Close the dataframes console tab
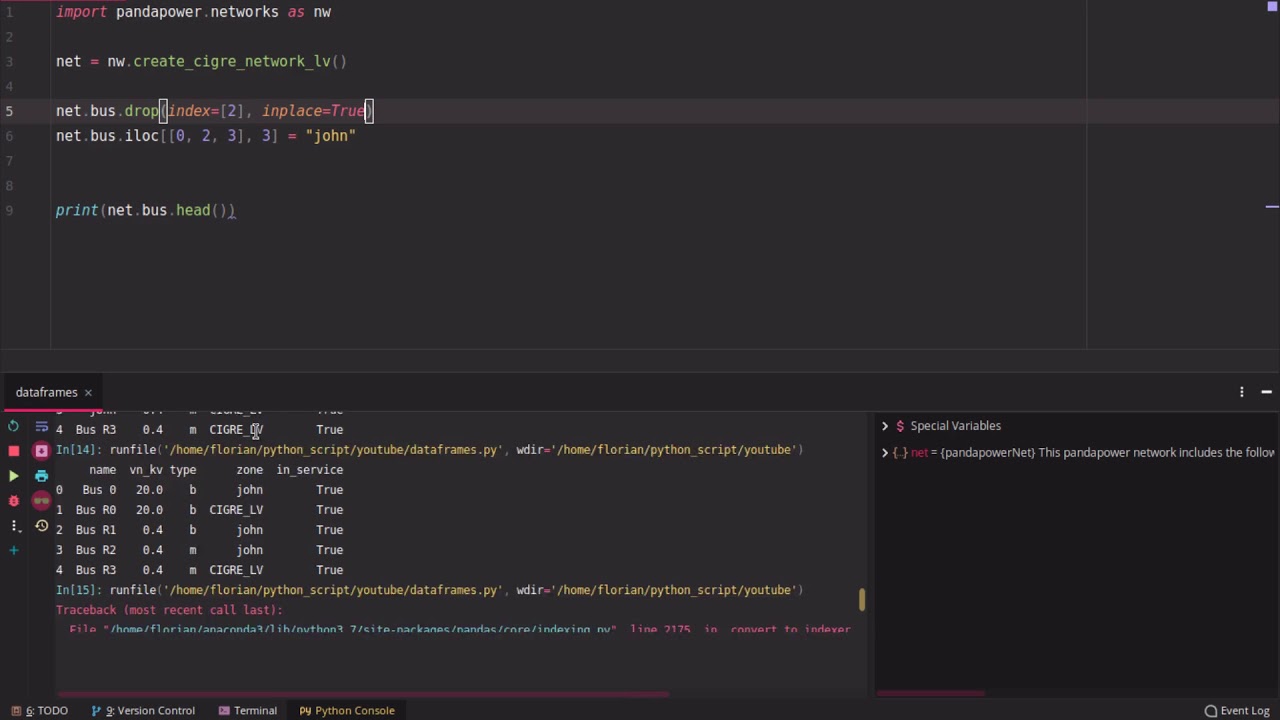 (88, 392)
